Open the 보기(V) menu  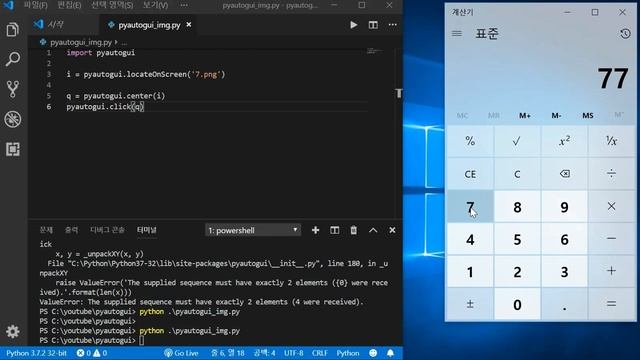tap(156, 5)
